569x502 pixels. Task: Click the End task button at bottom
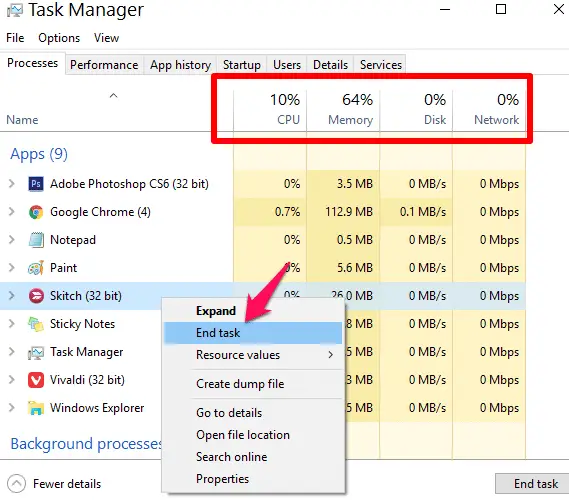click(x=532, y=483)
